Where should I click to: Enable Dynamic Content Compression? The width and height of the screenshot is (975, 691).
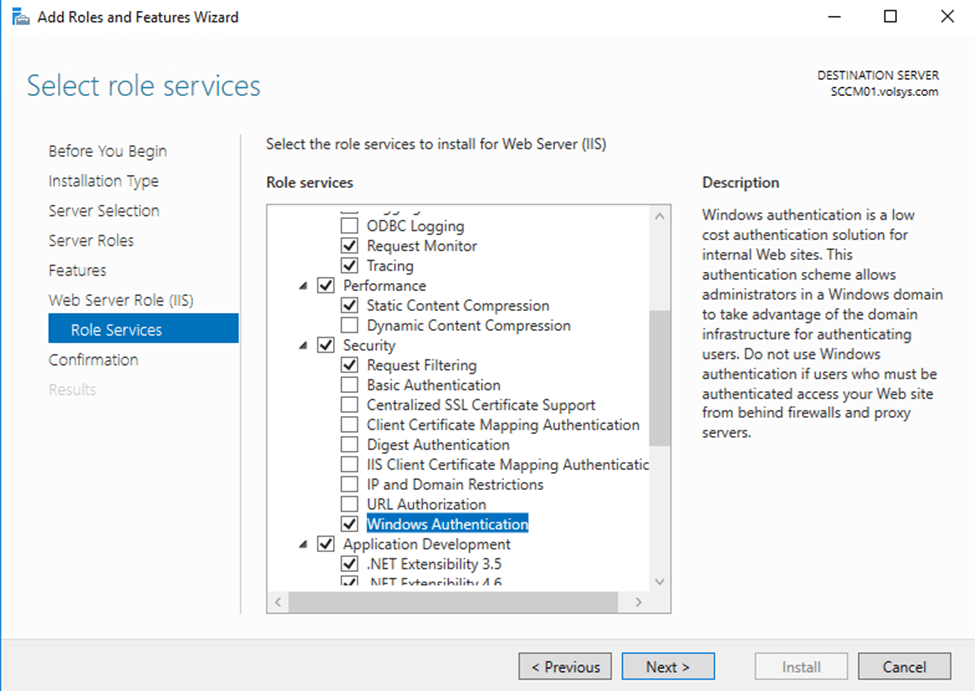349,325
